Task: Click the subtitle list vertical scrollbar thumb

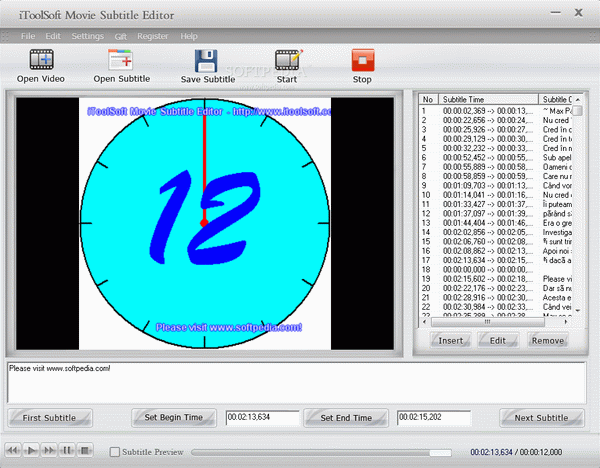Action: click(x=577, y=111)
